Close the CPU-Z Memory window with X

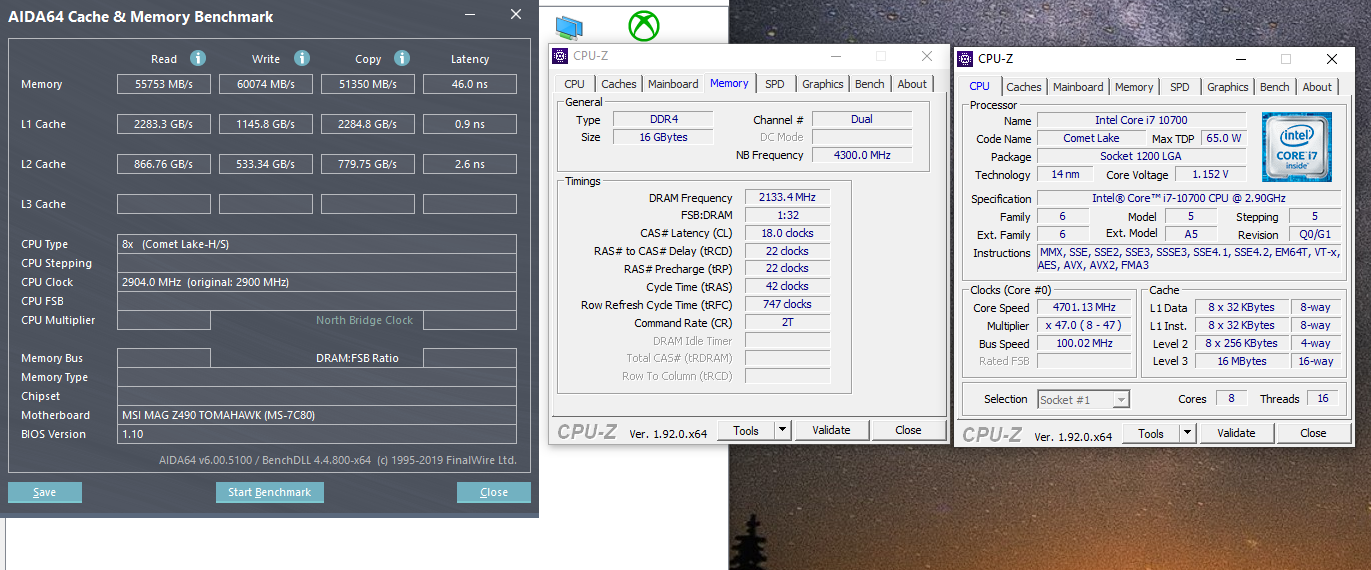click(x=927, y=56)
